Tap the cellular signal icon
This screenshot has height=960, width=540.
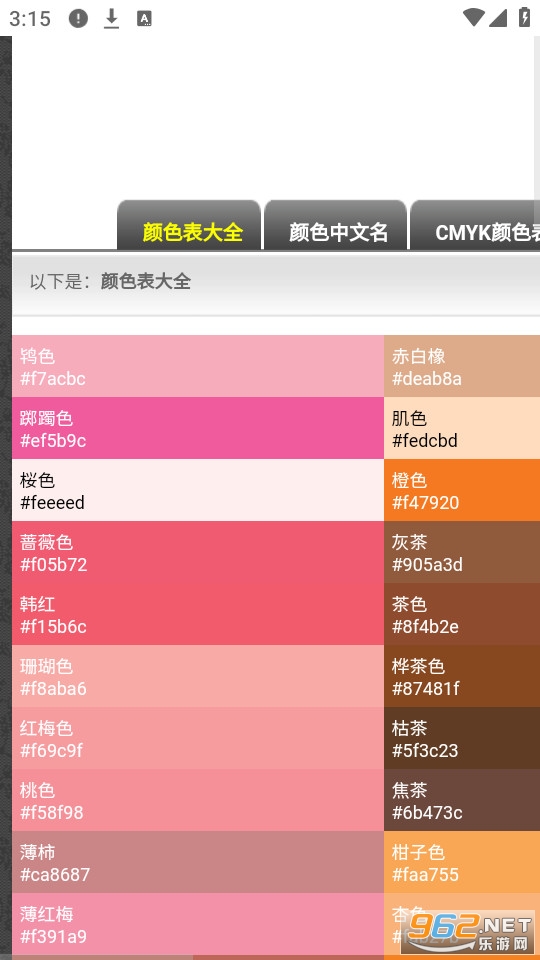pos(498,18)
